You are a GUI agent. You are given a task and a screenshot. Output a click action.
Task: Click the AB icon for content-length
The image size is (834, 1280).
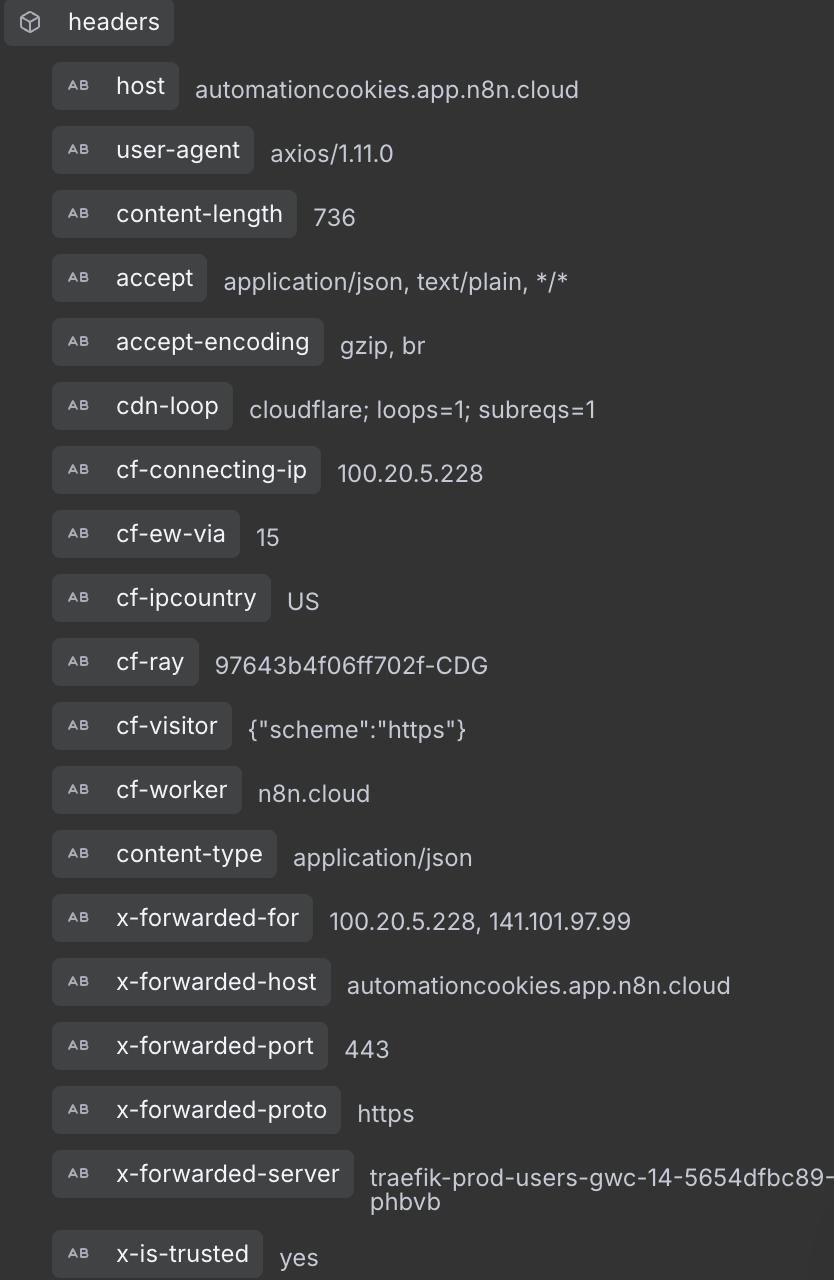(79, 214)
